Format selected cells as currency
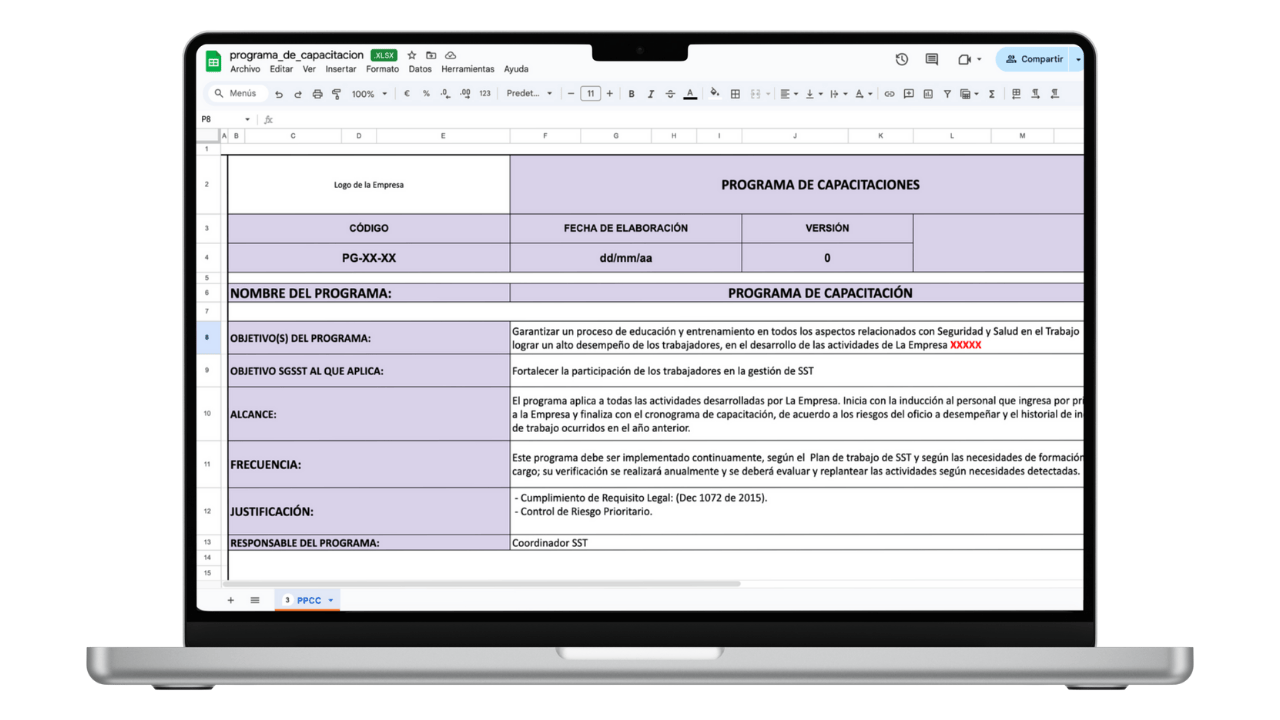The image size is (1280, 720). (406, 93)
